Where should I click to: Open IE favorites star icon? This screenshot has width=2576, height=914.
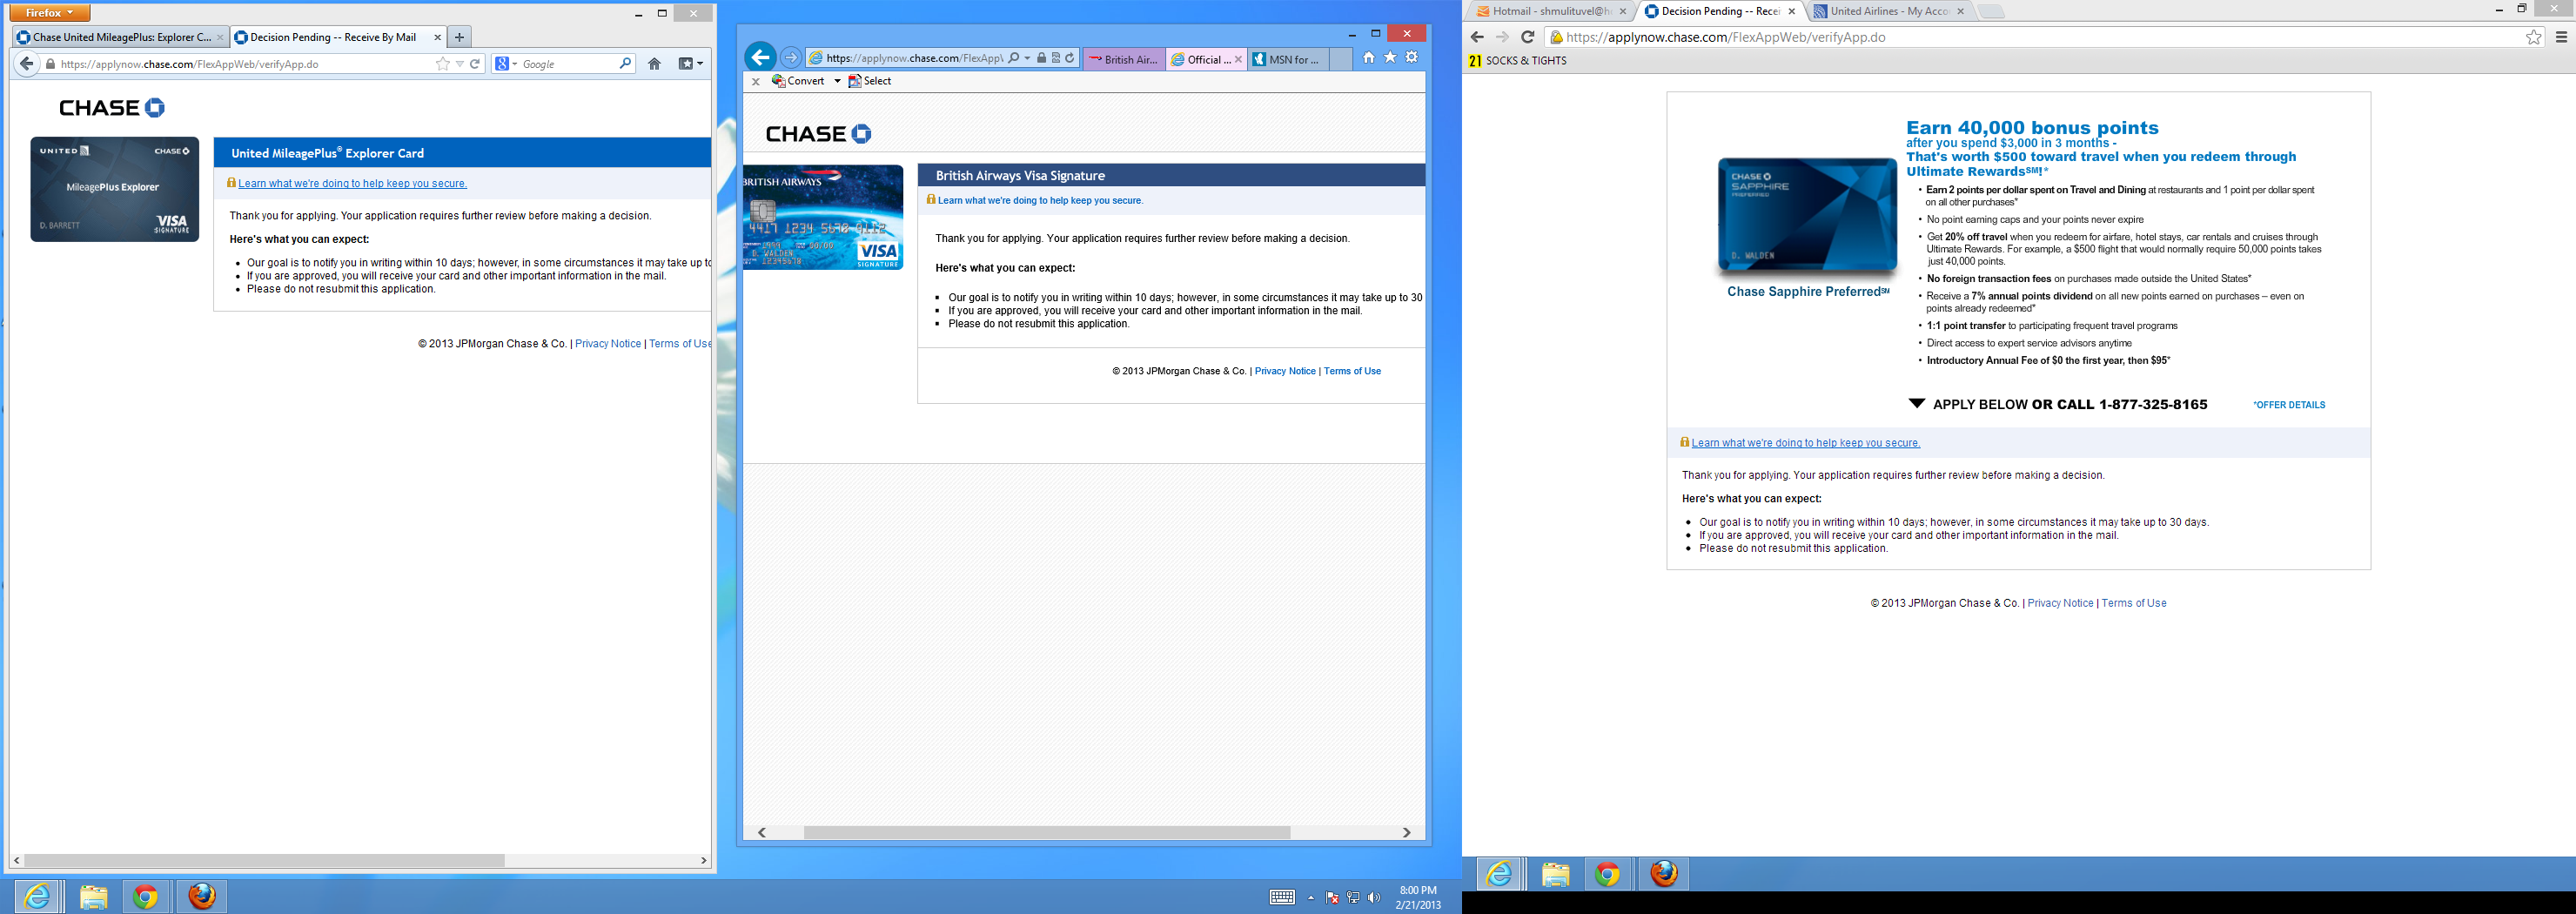click(x=1390, y=58)
